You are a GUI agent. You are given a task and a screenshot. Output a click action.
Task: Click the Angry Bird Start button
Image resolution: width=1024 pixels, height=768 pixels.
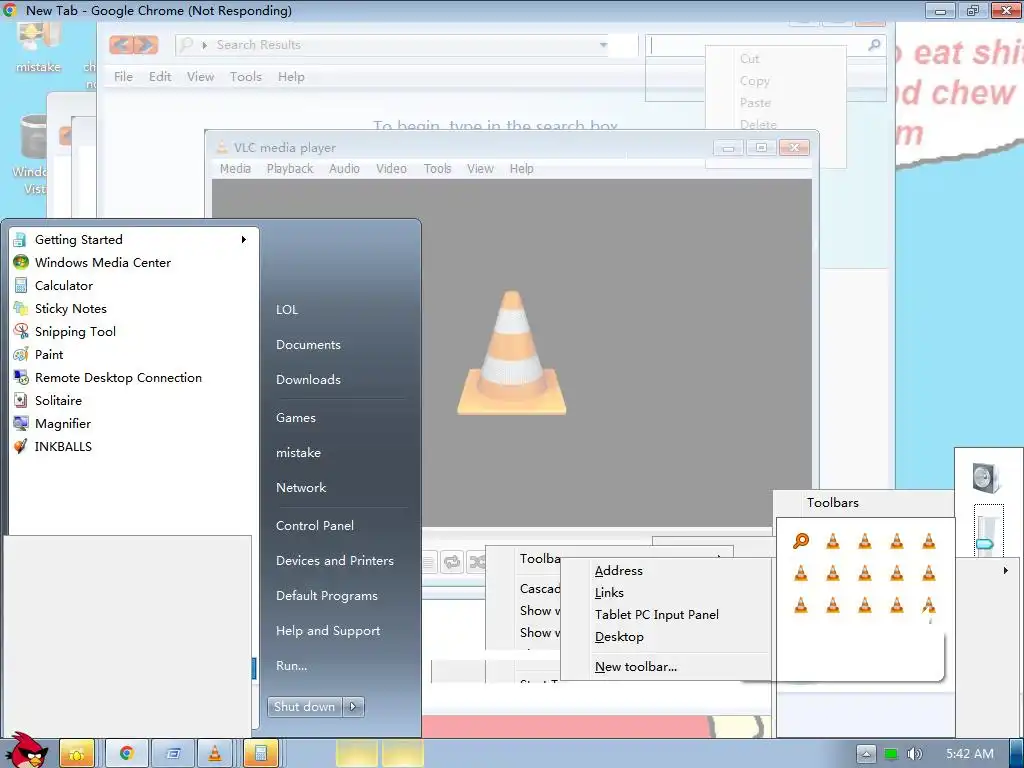(x=26, y=751)
